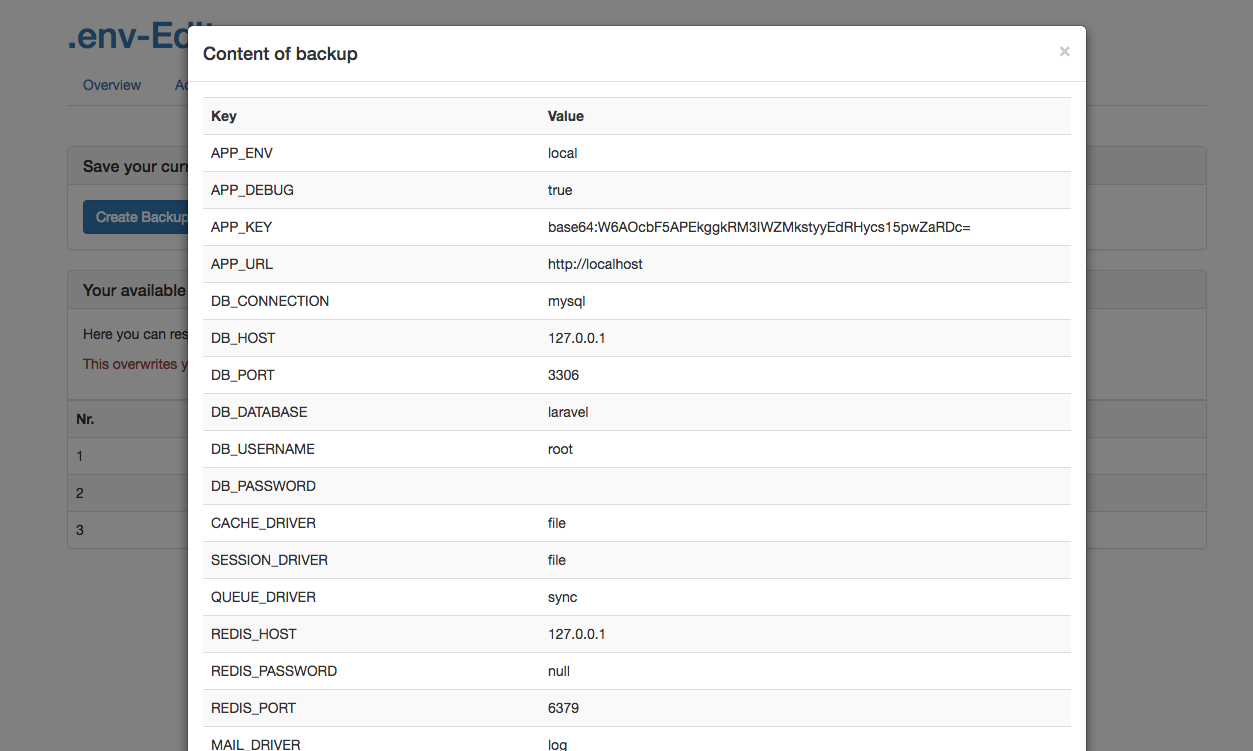Click the Value column header

point(566,116)
